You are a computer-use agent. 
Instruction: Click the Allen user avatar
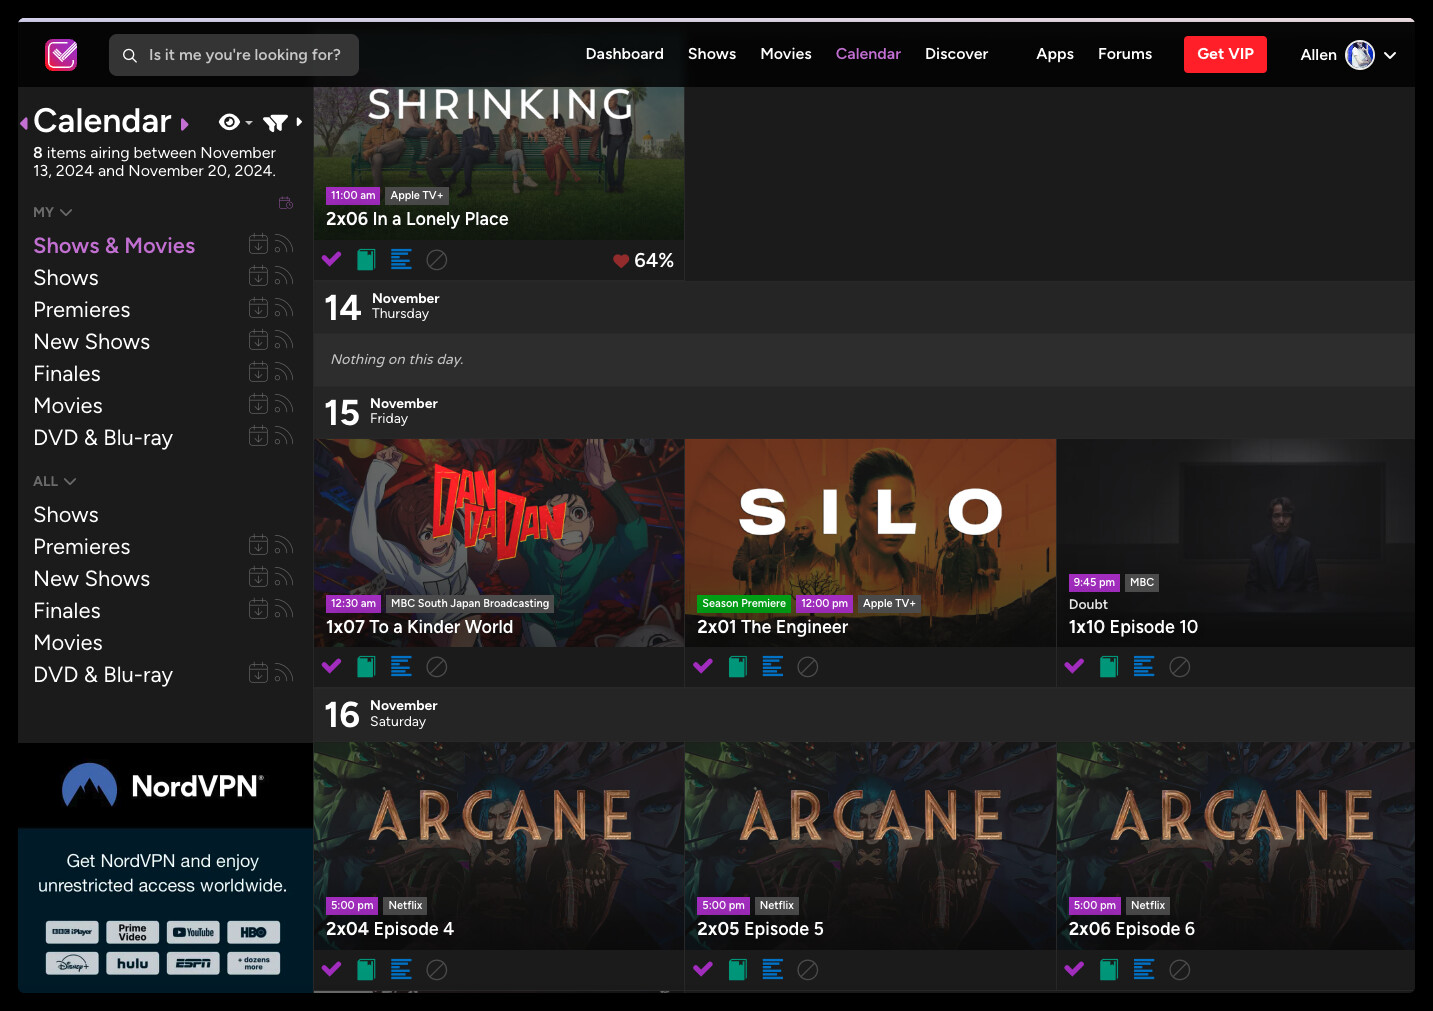(x=1360, y=55)
